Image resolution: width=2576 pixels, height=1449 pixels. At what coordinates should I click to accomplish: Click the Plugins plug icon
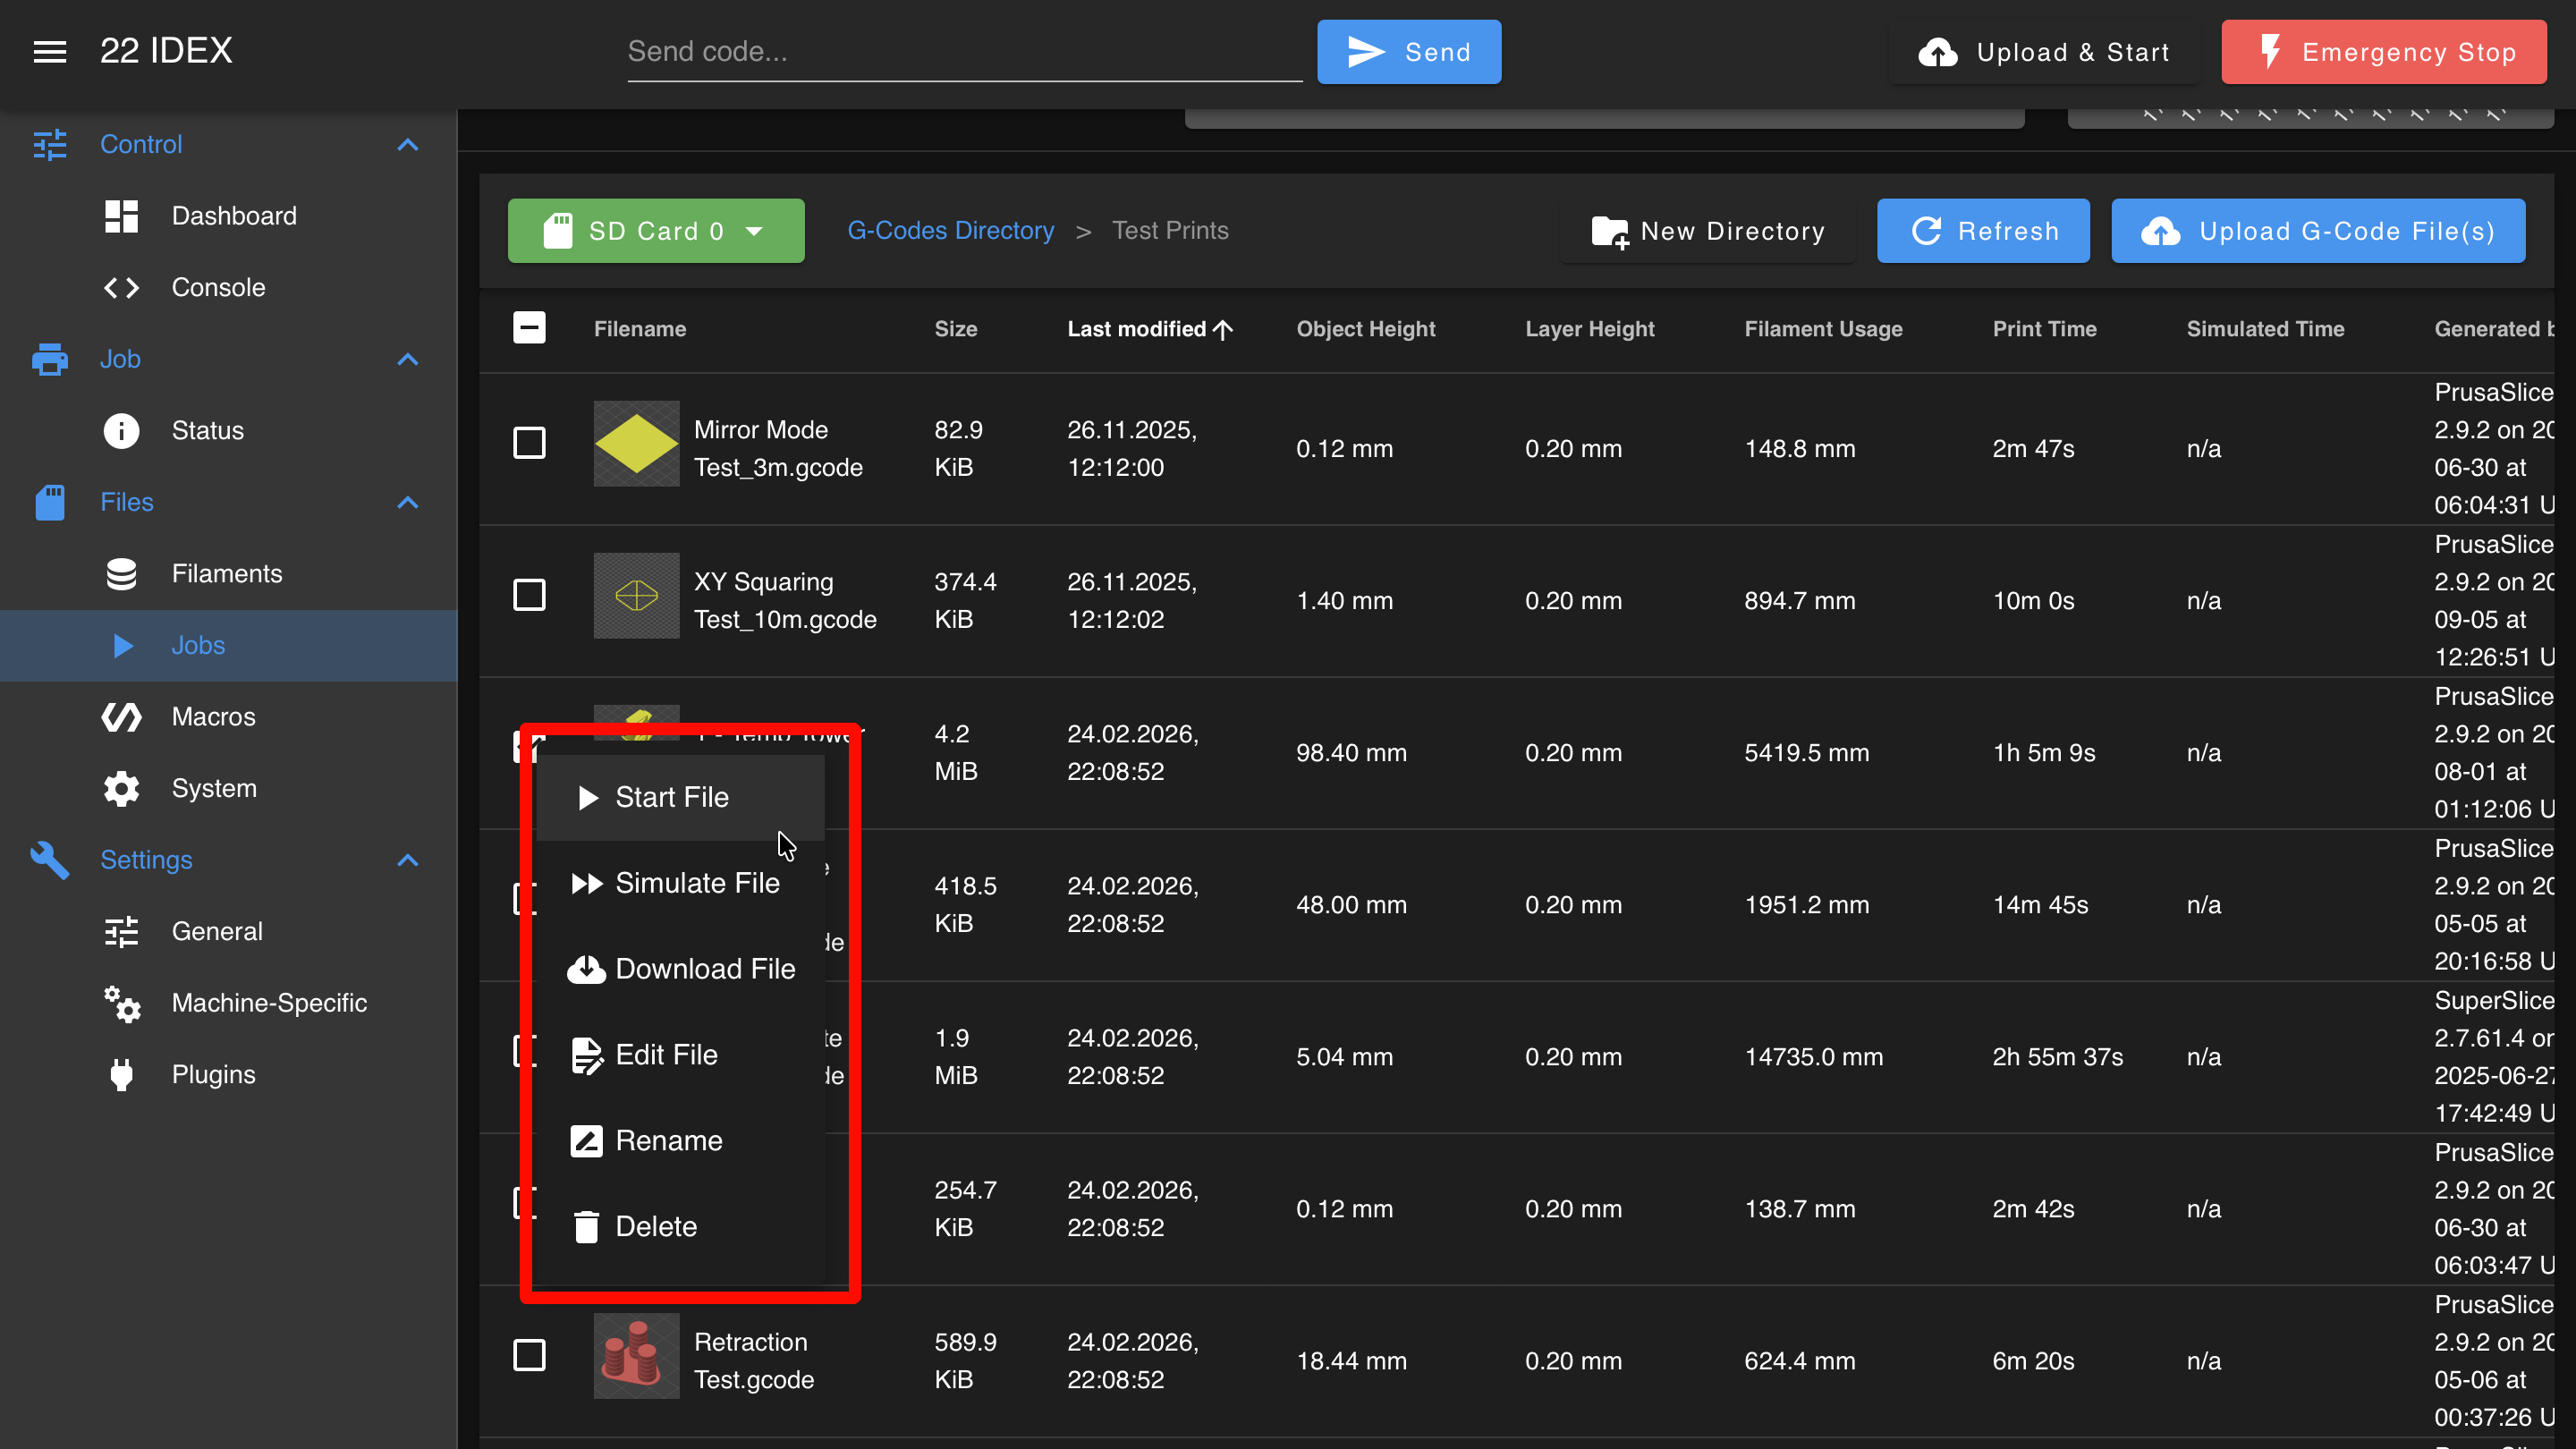(121, 1075)
